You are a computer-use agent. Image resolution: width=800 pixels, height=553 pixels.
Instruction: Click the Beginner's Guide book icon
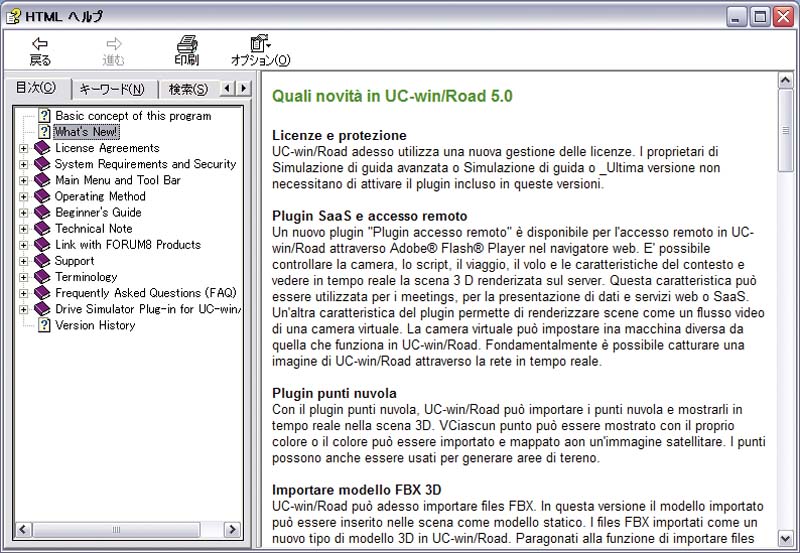42,212
